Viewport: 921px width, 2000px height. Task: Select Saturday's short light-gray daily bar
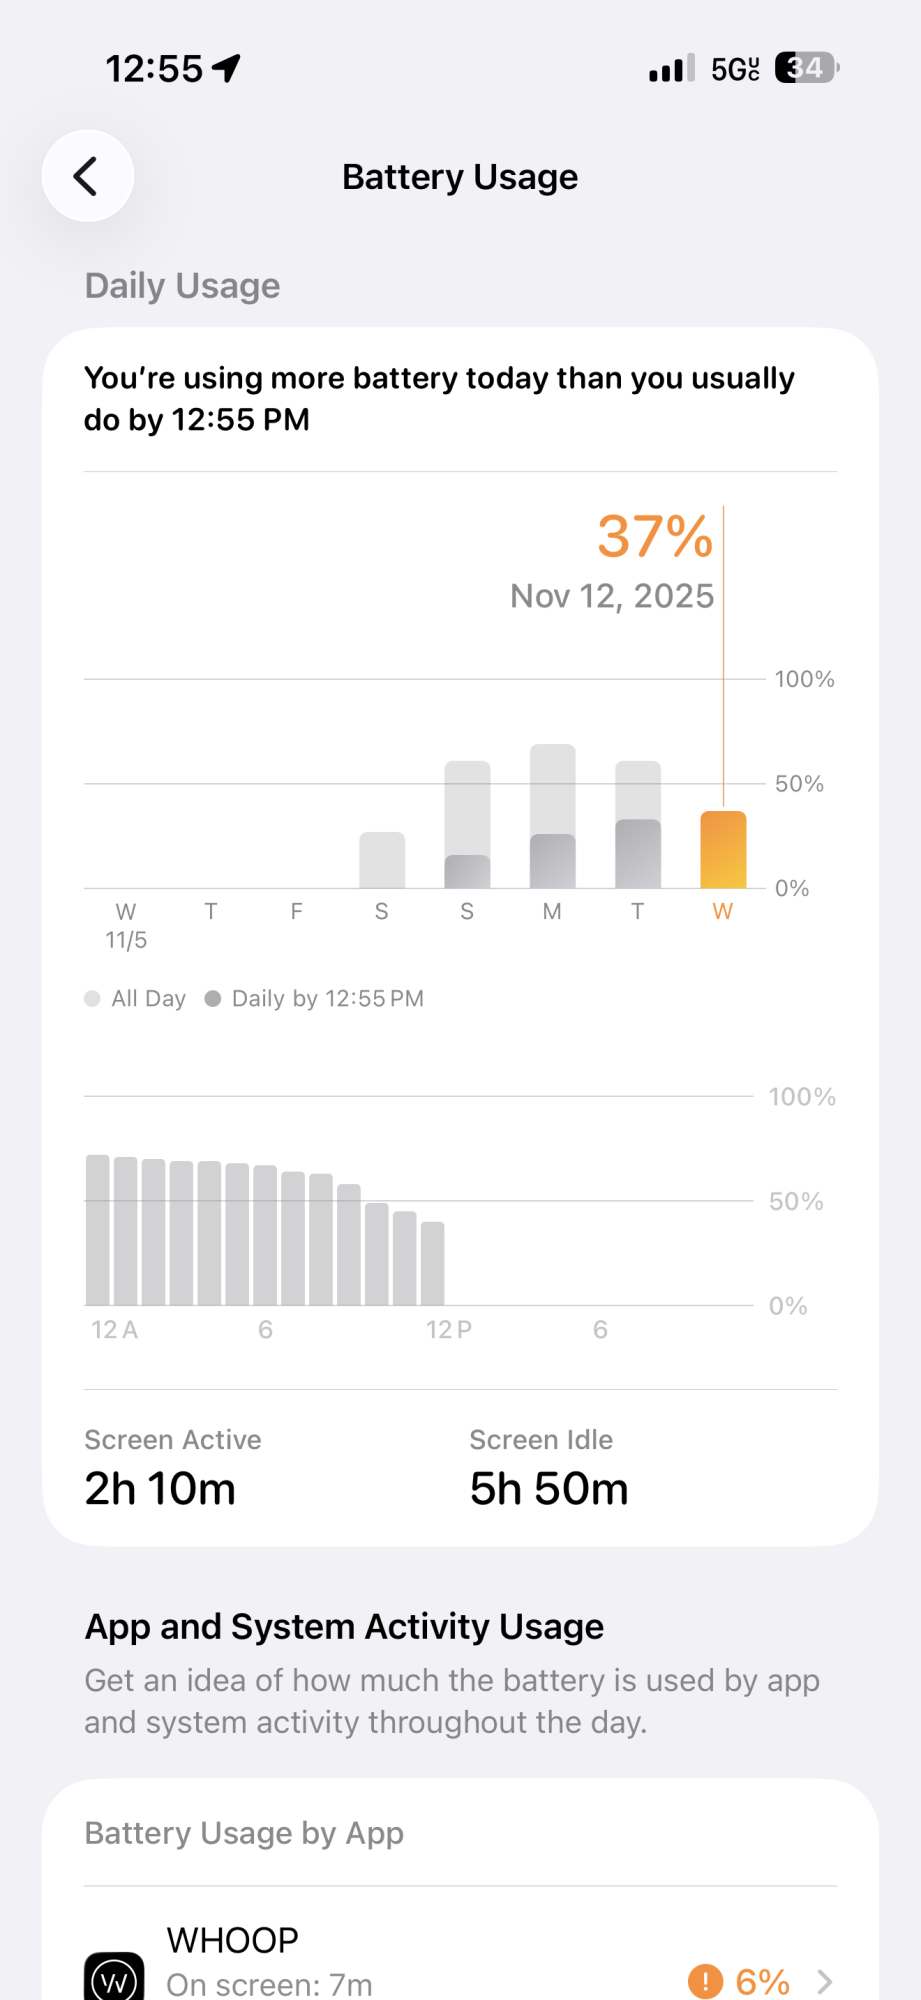[x=382, y=860]
